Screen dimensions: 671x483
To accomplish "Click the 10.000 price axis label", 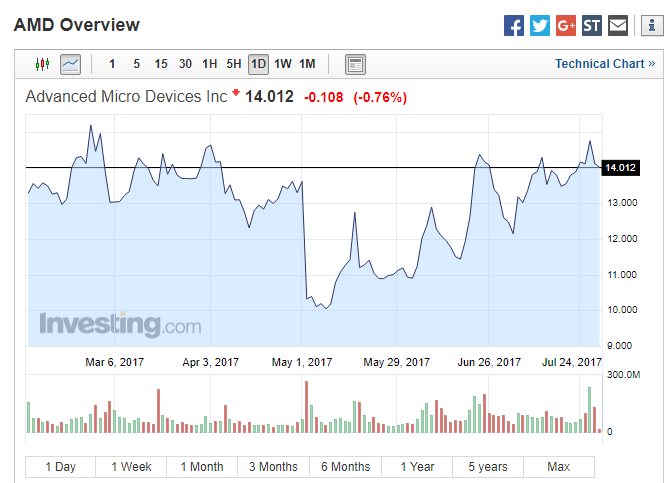I will click(x=622, y=310).
